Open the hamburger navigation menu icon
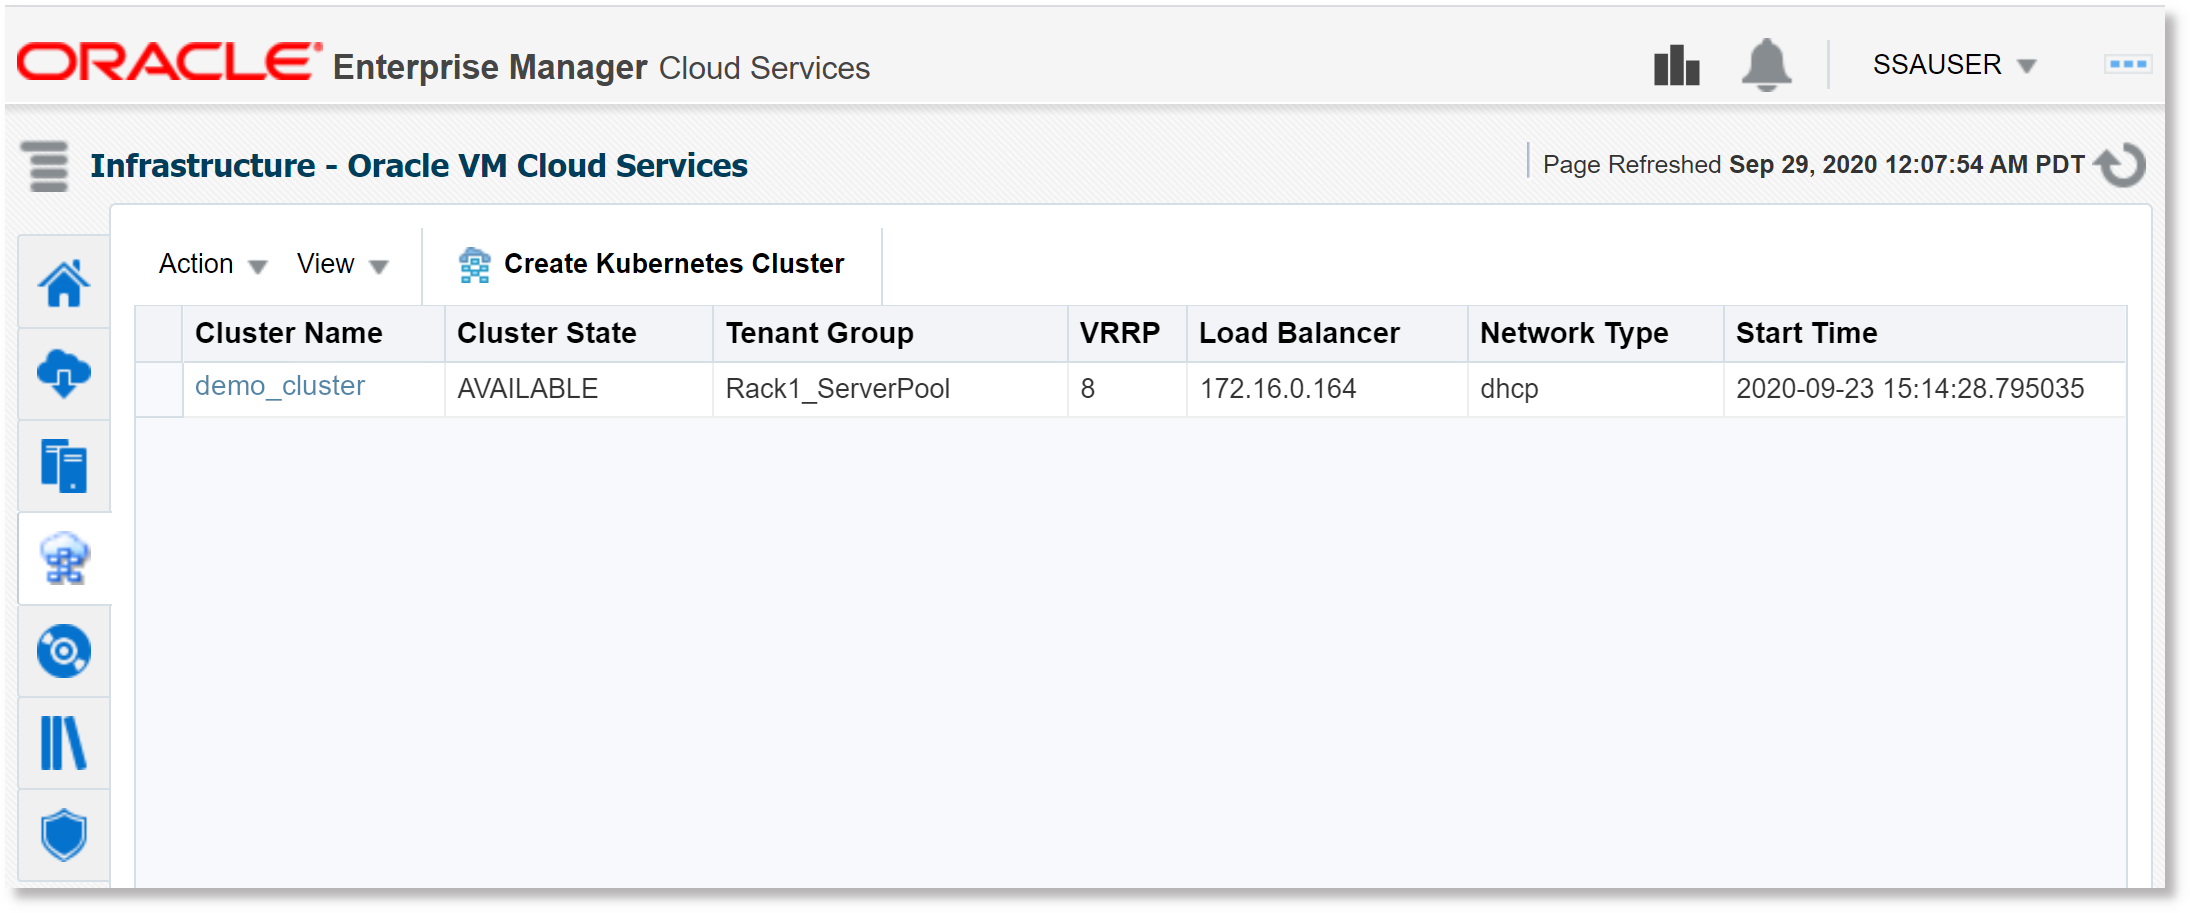Screen dimensions: 2190x913 pyautogui.click(x=45, y=166)
